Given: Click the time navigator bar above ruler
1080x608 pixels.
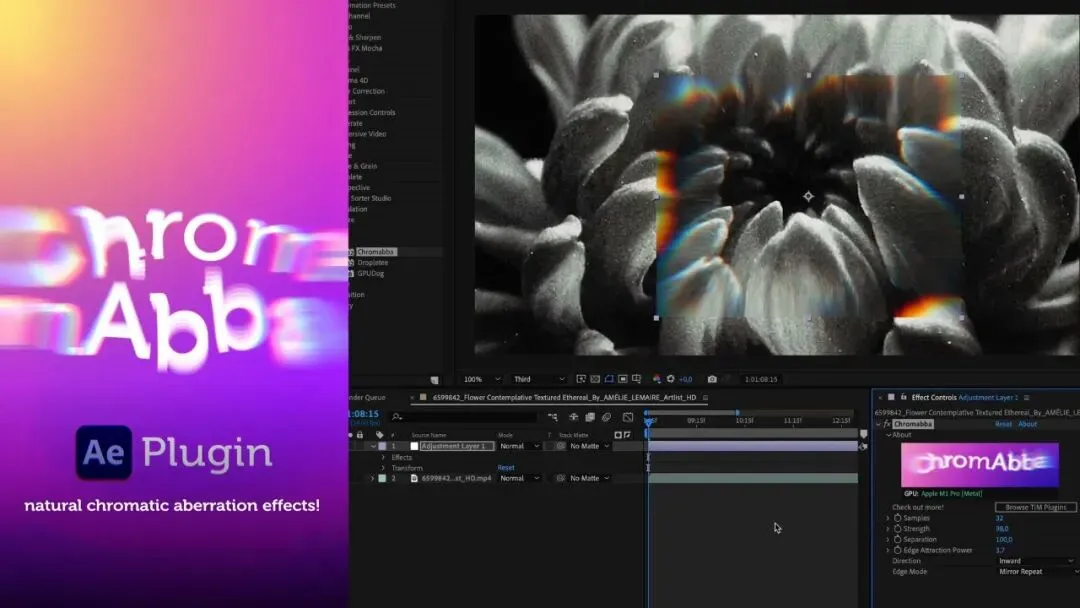Looking at the screenshot, I should (x=692, y=412).
